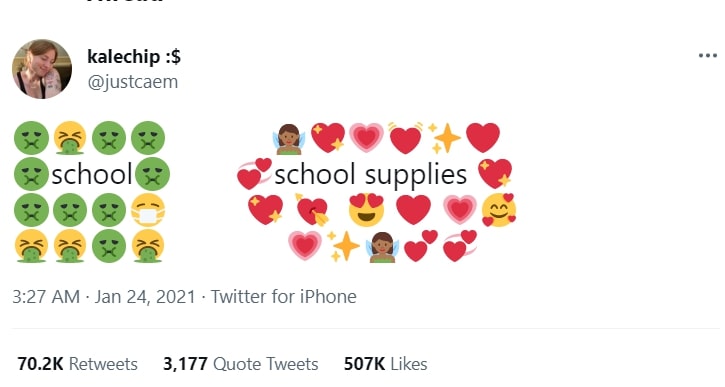Click the @justcaem username handle

pos(133,82)
